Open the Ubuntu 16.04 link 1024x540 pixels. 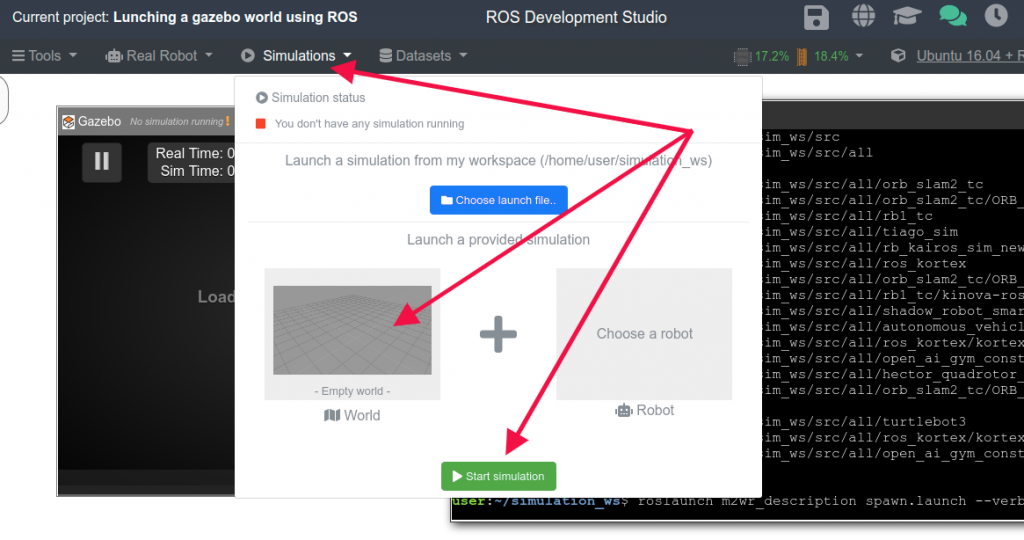pyautogui.click(x=970, y=56)
